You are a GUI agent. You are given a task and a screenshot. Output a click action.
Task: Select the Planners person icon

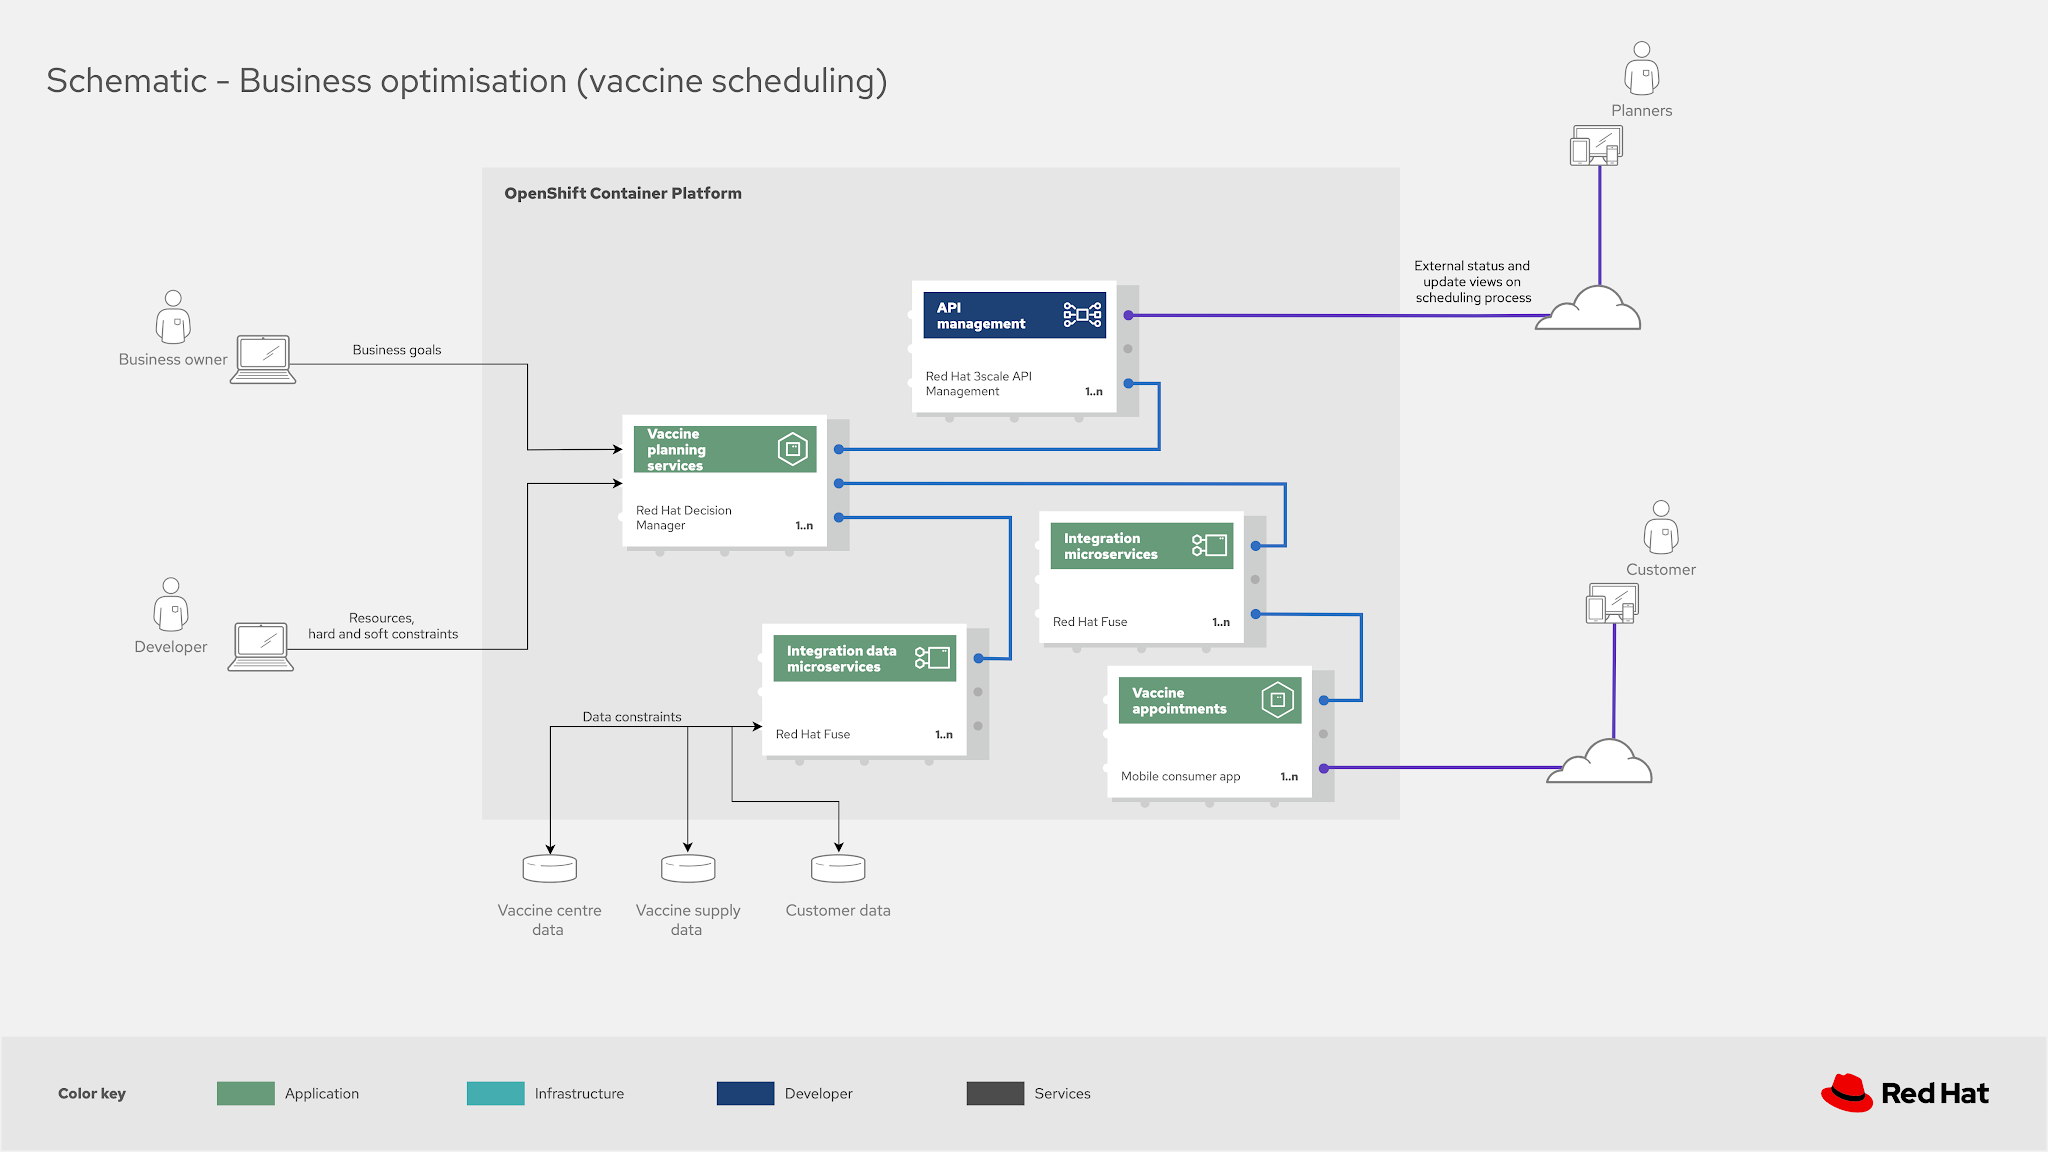(1641, 66)
